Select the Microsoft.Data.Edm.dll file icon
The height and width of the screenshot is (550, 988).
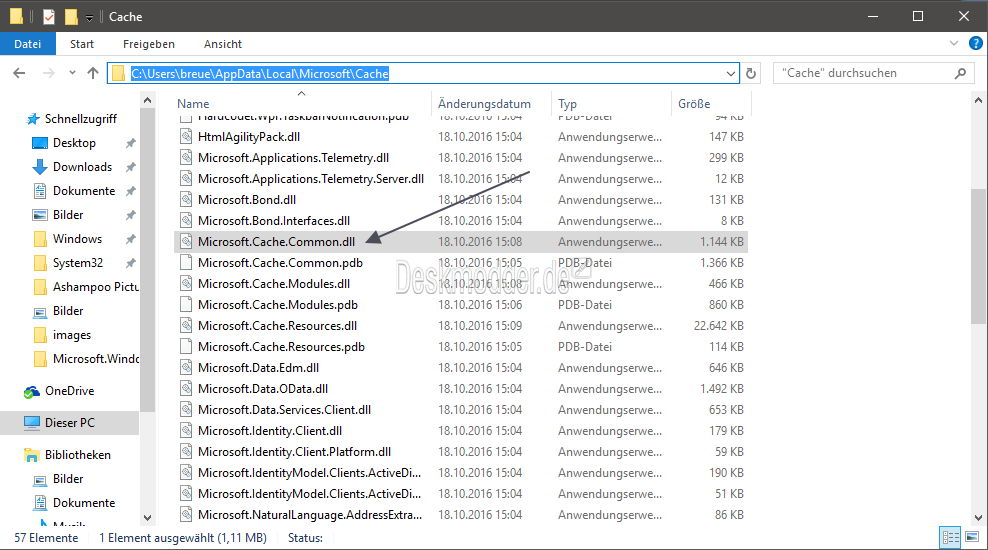point(186,368)
